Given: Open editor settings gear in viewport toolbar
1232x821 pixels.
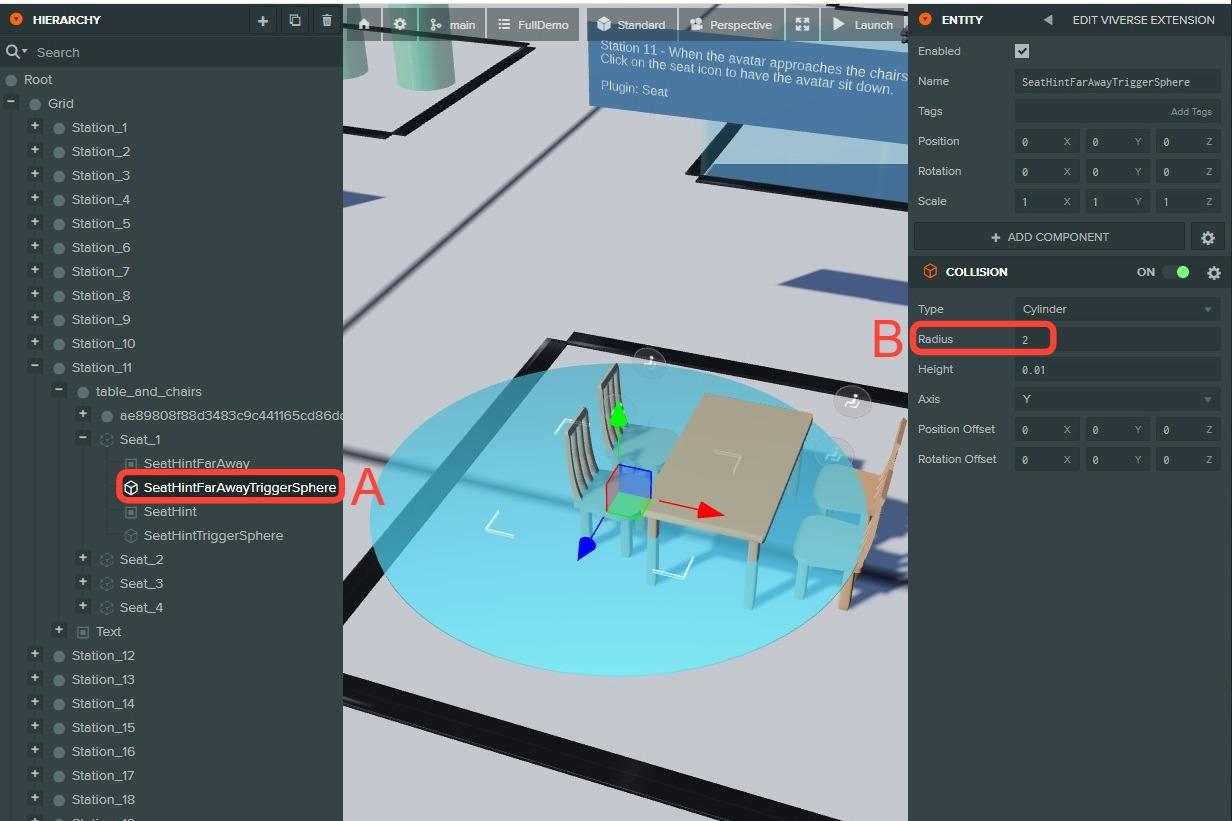Looking at the screenshot, I should tap(399, 24).
